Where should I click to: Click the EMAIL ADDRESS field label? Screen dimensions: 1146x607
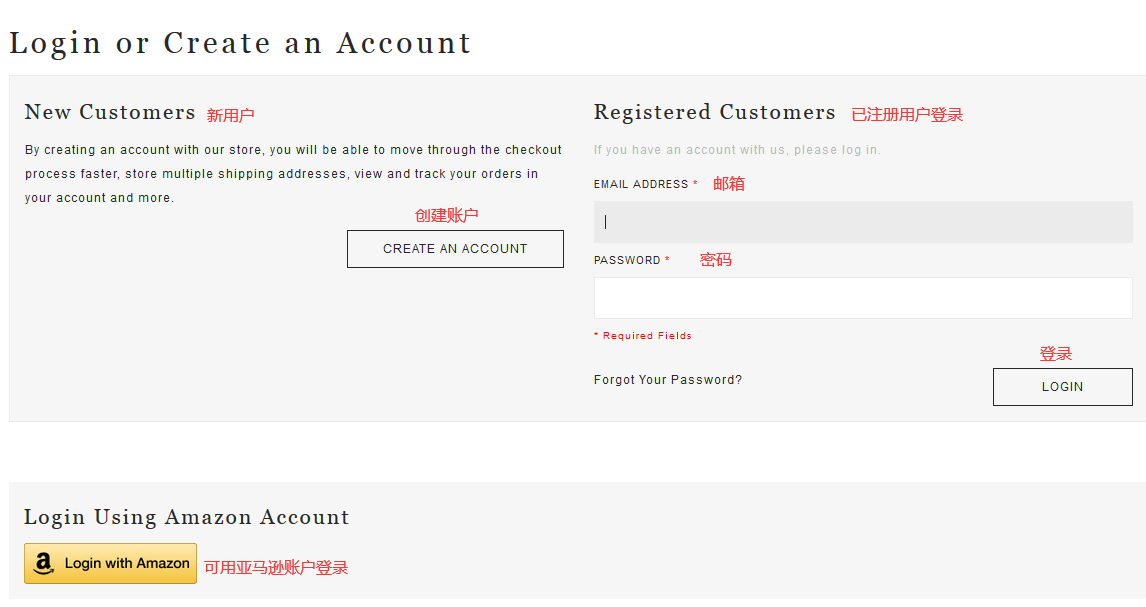pyautogui.click(x=641, y=184)
